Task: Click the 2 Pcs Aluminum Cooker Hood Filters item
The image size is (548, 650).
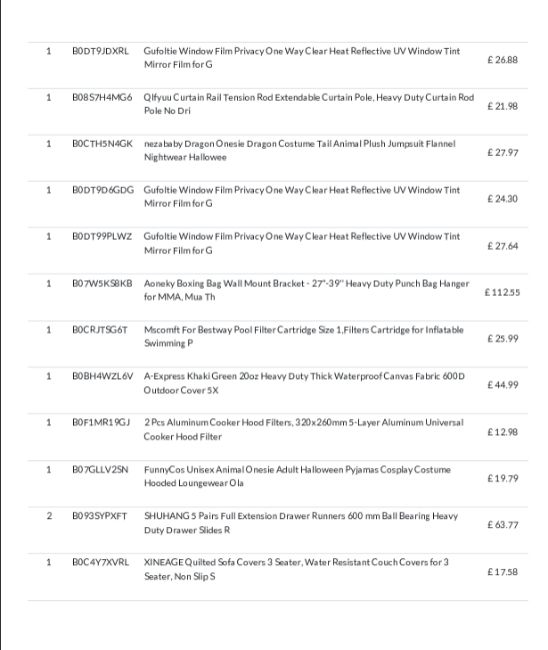Action: [303, 429]
